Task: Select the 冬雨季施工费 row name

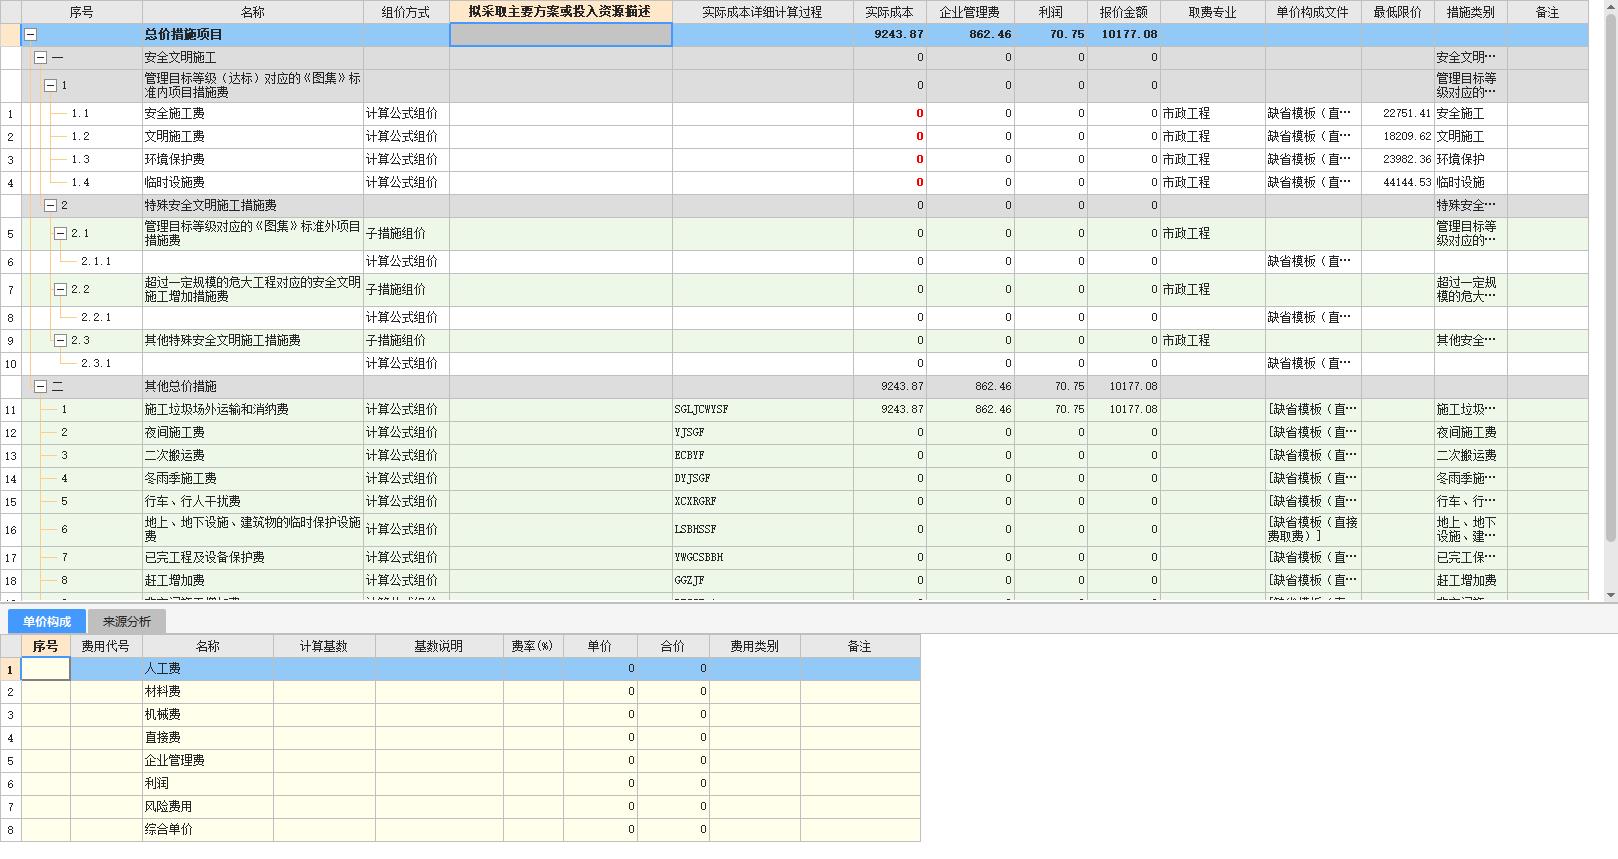Action: point(181,479)
